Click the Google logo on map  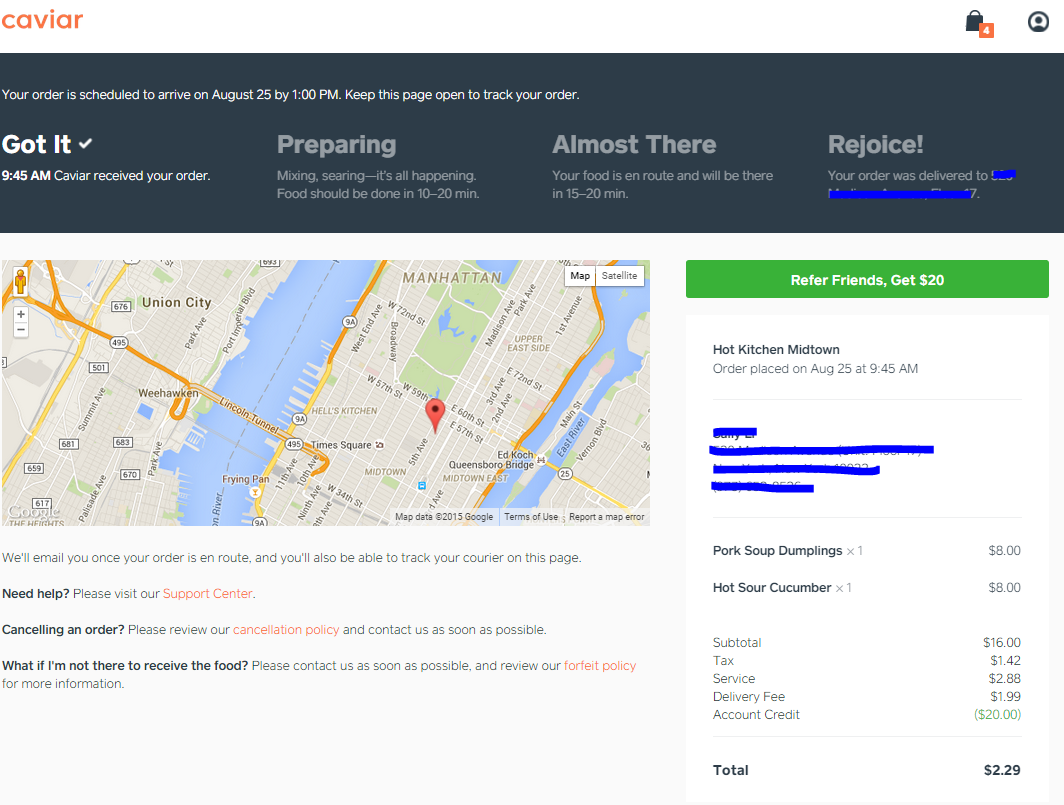33,510
